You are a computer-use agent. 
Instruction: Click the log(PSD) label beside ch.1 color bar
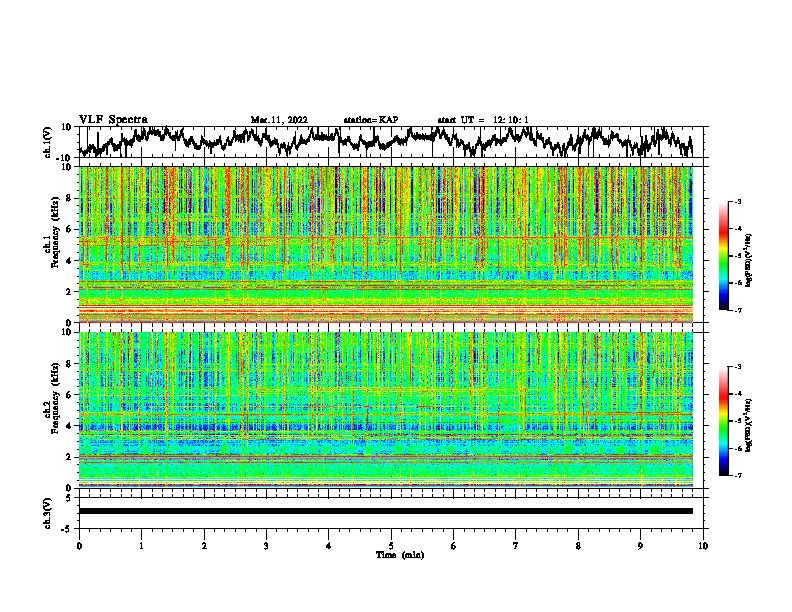point(749,260)
